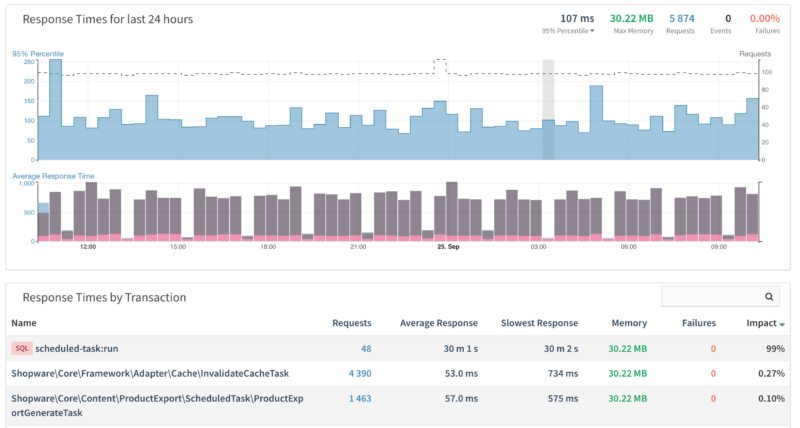Click the Response Times by Transaction heading
The height and width of the screenshot is (428, 800).
(104, 297)
